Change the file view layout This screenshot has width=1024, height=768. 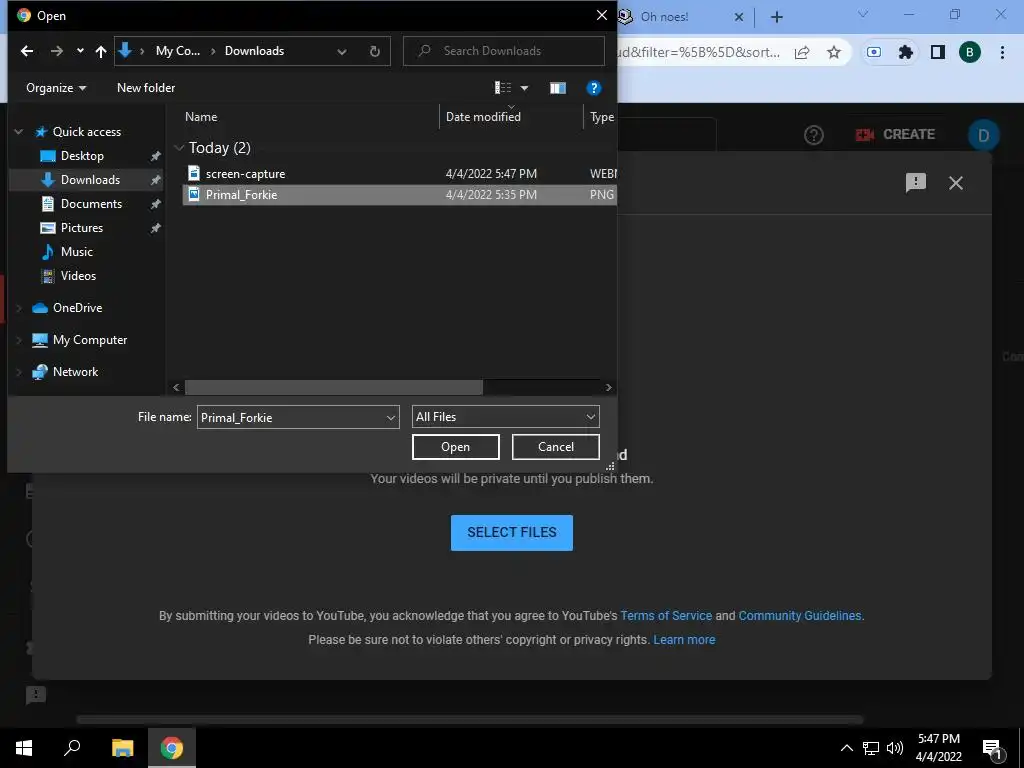(x=502, y=88)
